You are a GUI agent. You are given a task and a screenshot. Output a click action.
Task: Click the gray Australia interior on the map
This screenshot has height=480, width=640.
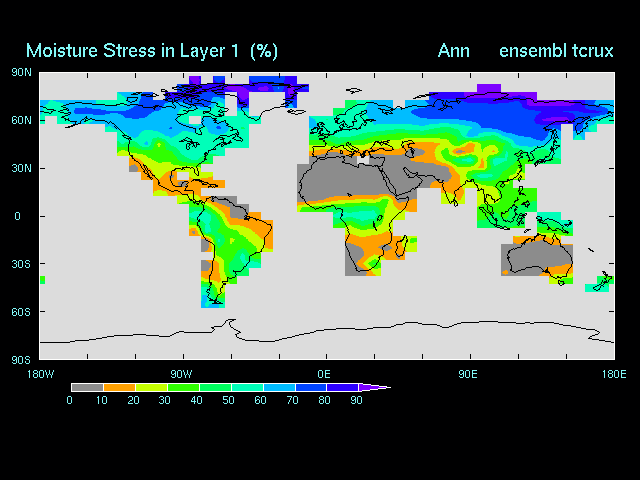(537, 257)
